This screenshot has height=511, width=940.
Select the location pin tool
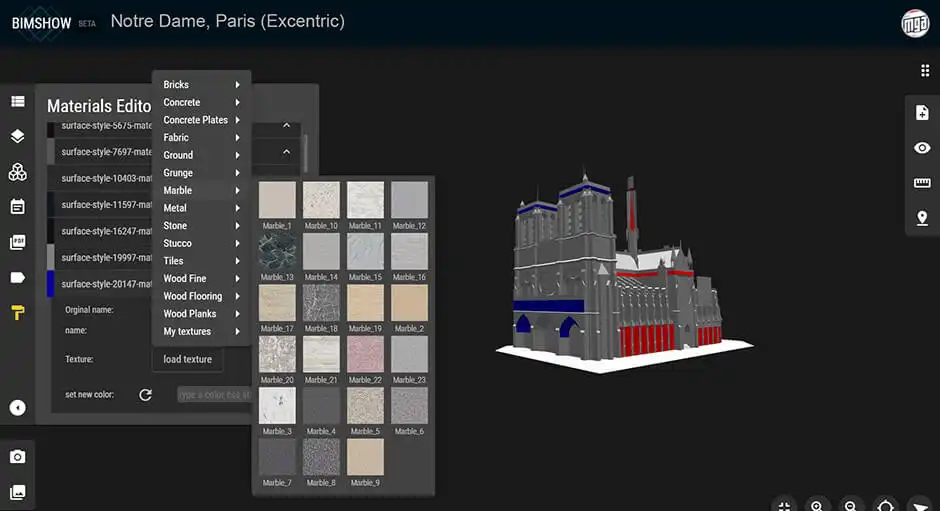pos(922,218)
